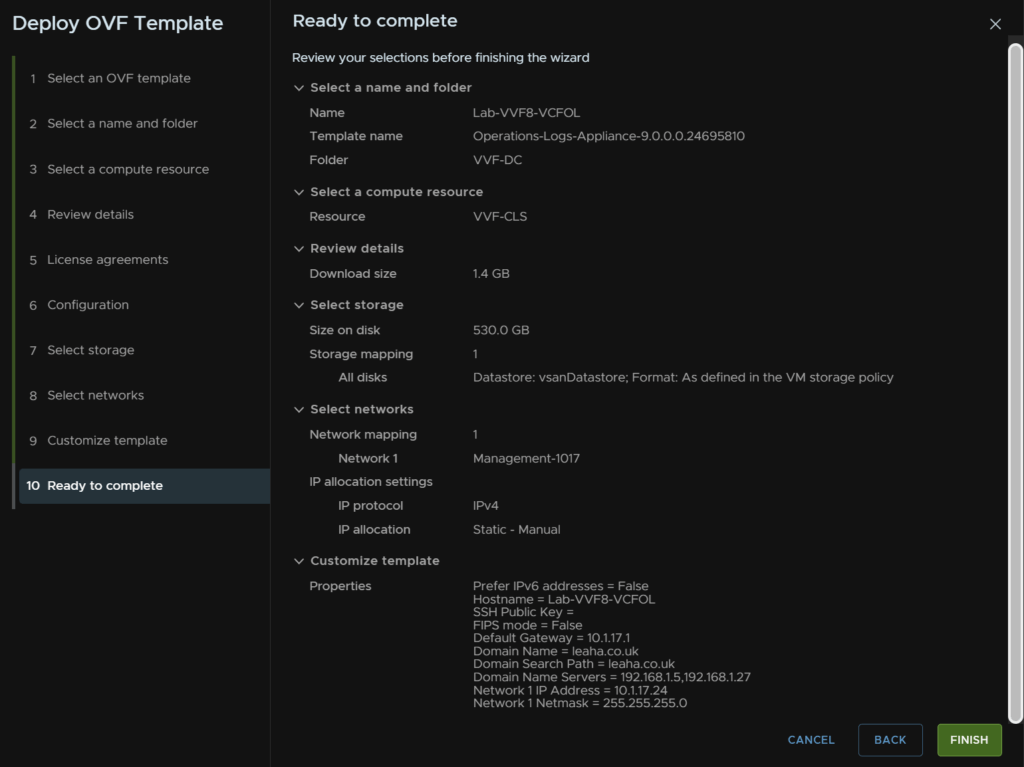This screenshot has width=1024, height=767.
Task: Click the All disks label
Action: tap(362, 378)
